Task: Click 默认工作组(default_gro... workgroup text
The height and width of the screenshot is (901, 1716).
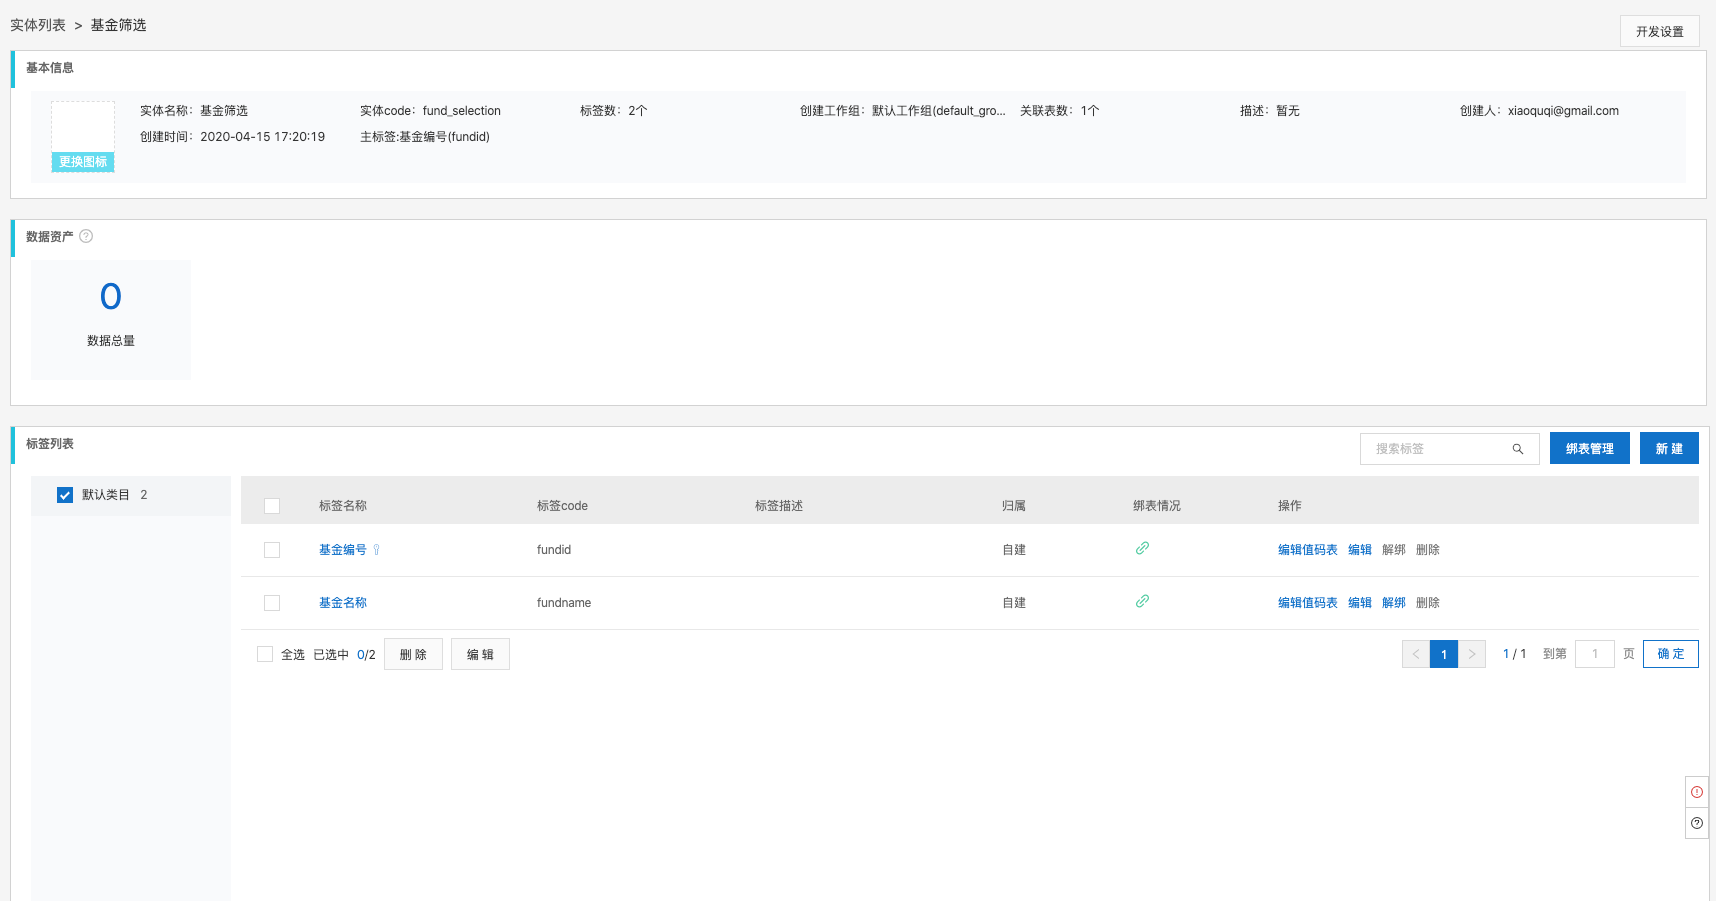Action: pos(939,111)
